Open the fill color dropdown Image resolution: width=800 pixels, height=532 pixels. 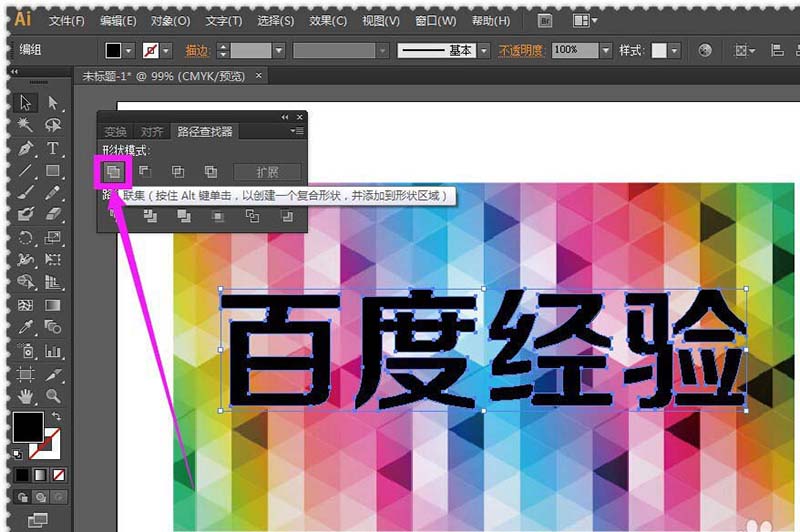point(129,50)
